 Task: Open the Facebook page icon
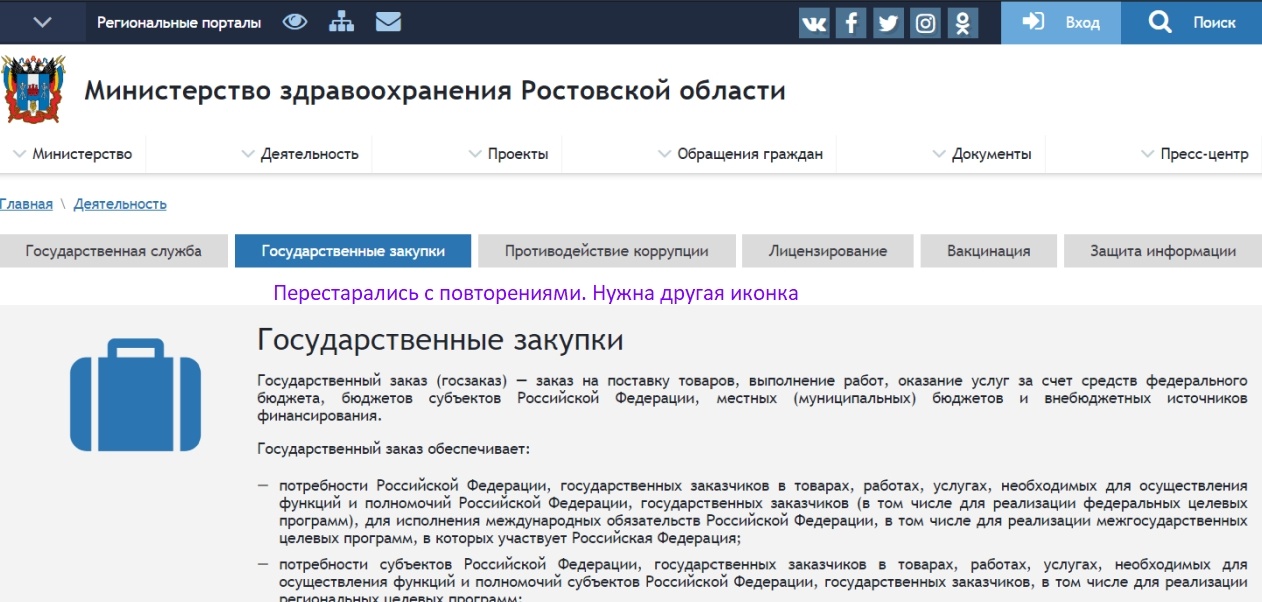coord(851,23)
